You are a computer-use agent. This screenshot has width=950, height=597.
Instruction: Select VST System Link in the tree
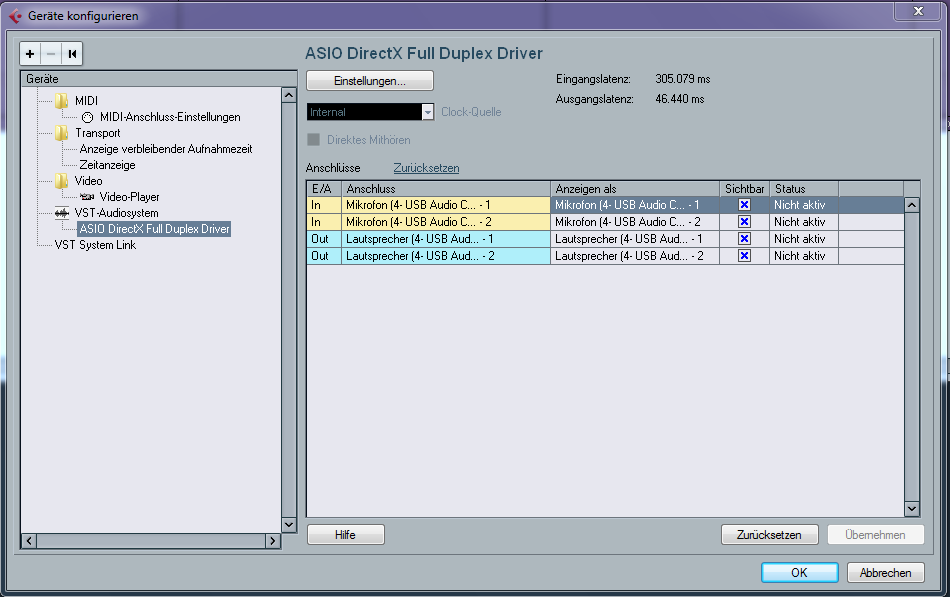[95, 245]
